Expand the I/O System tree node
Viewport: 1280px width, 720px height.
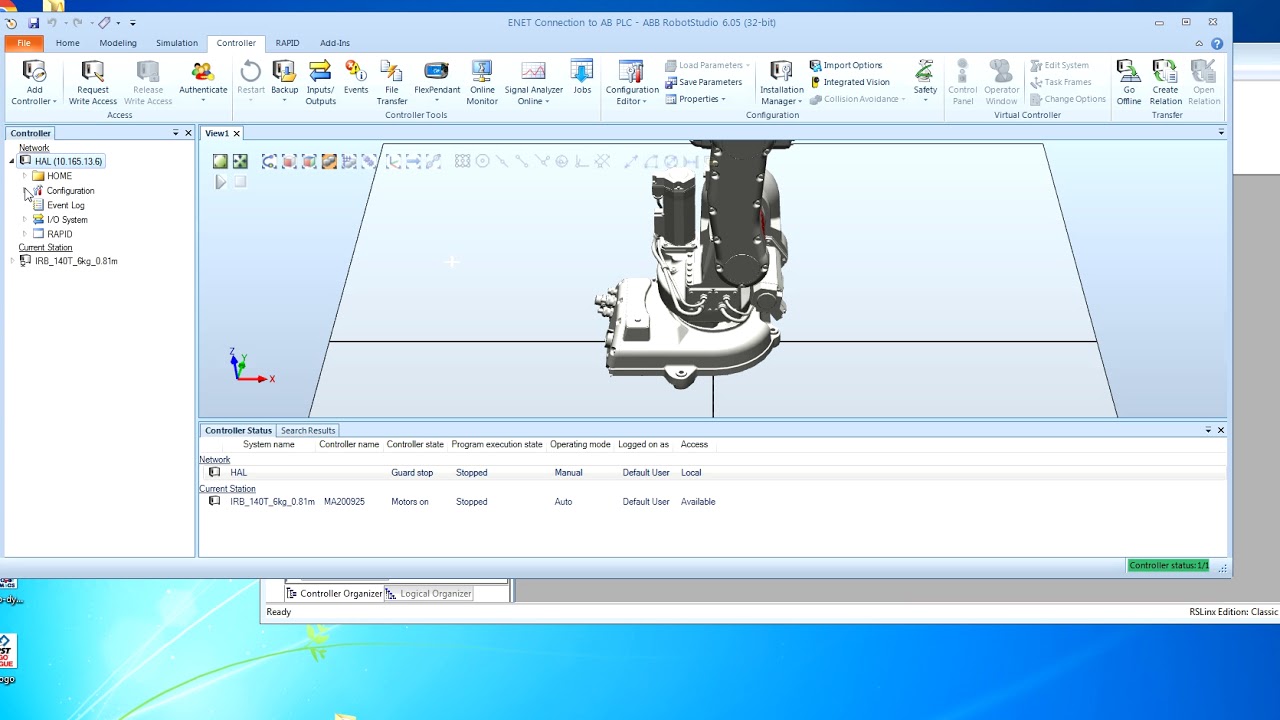(24, 220)
